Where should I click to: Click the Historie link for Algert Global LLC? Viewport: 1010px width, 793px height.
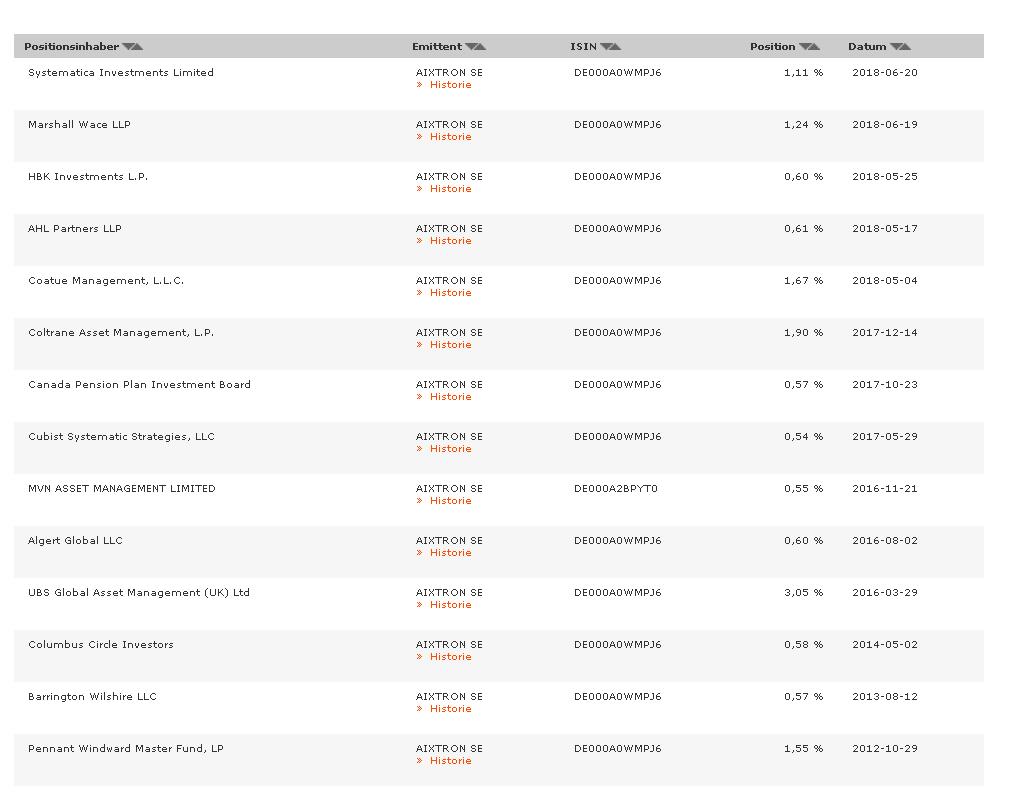(x=450, y=553)
